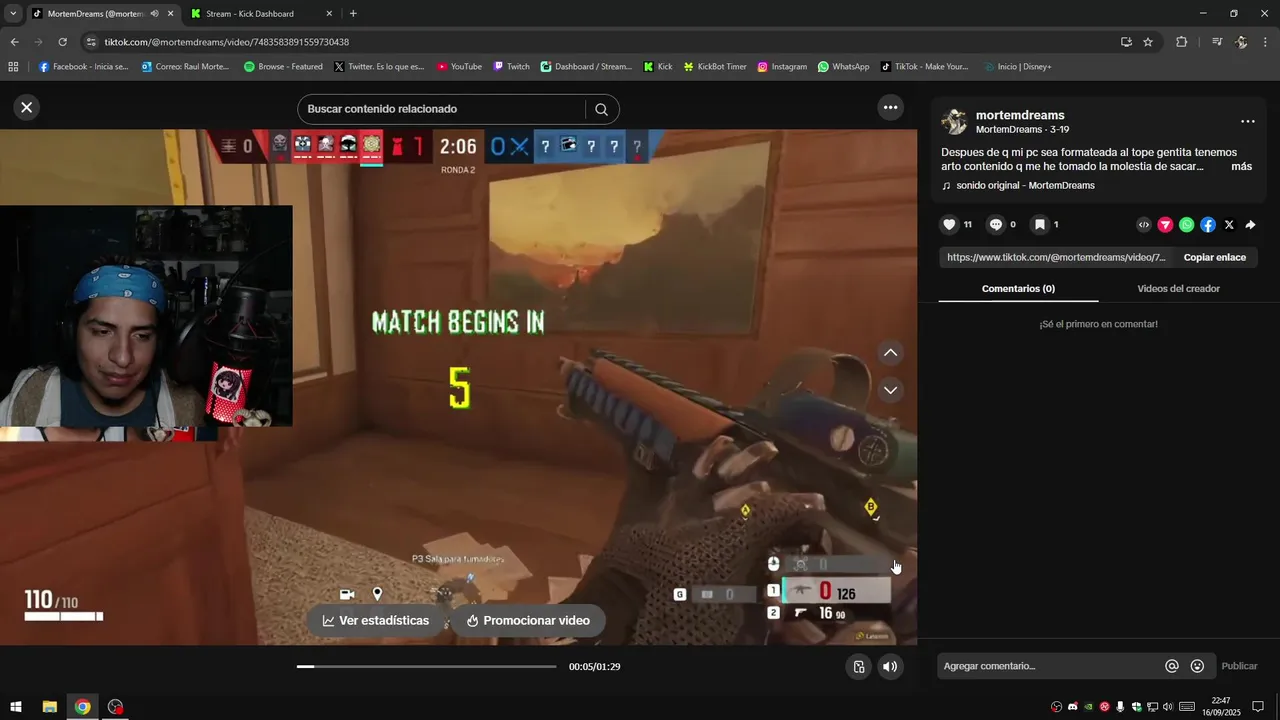
Task: Open the Chrome three-dot menu
Action: 1266,42
